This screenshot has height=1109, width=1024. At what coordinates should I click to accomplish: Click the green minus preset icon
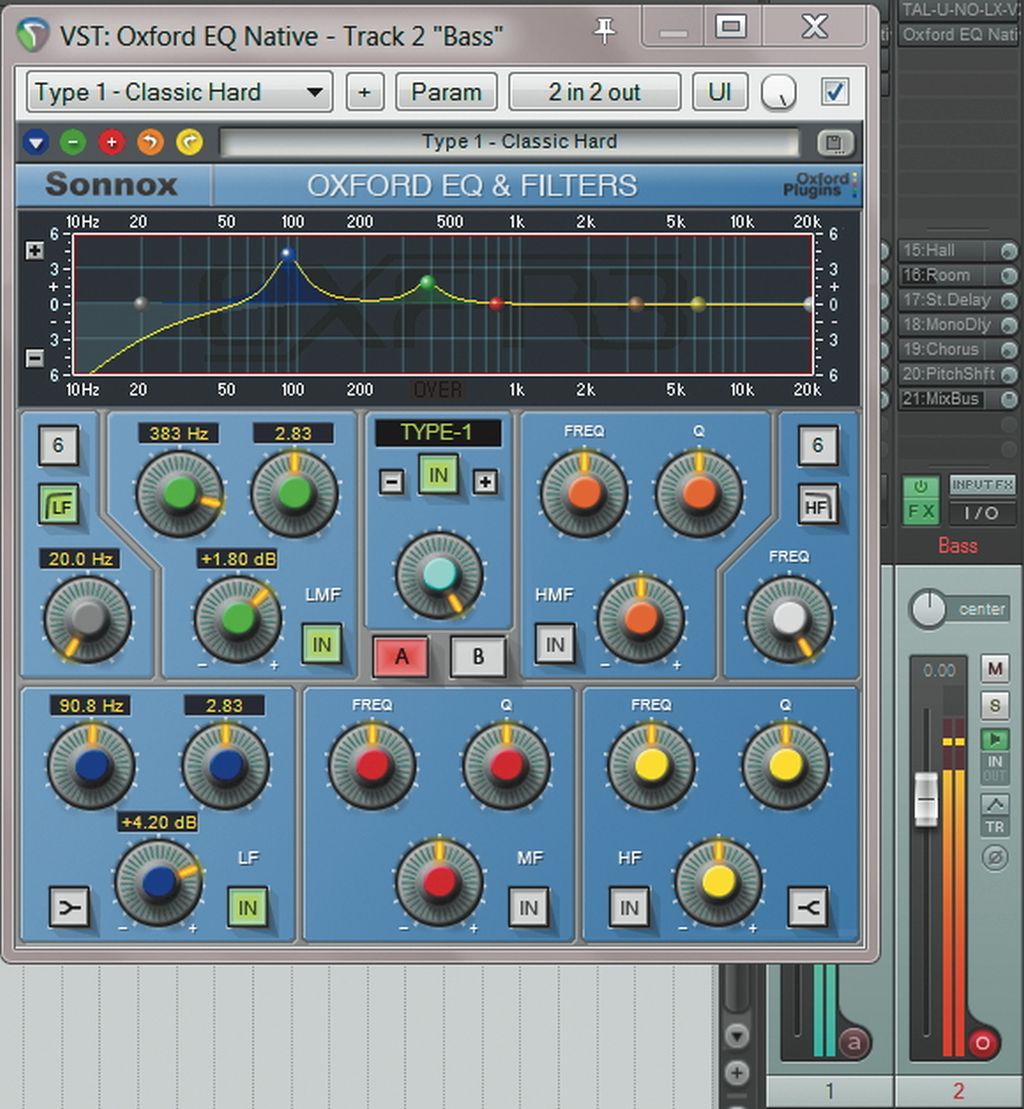coord(73,143)
